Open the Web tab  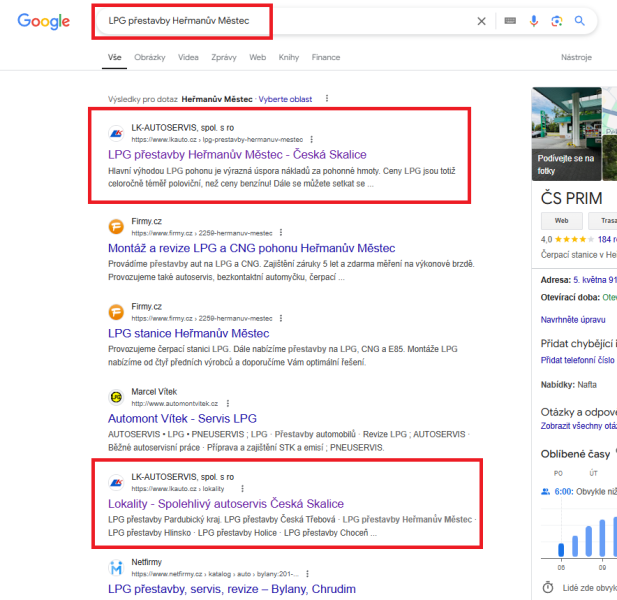coord(257,57)
